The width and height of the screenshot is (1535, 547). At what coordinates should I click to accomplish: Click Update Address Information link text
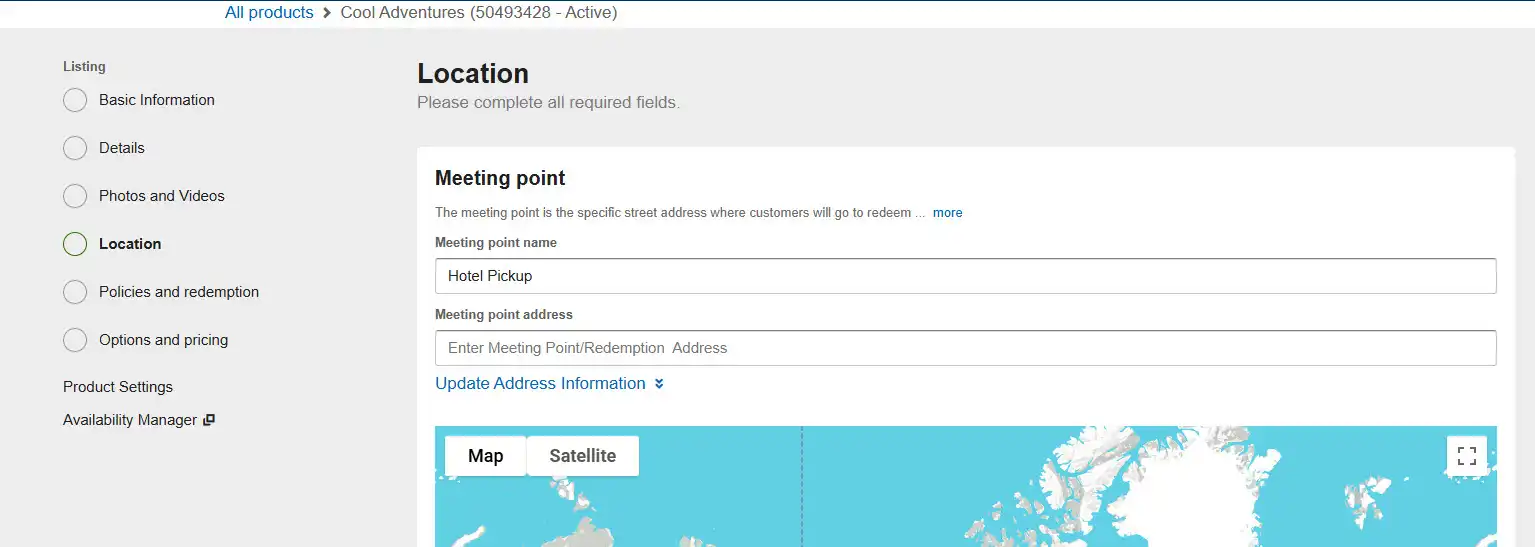[x=540, y=384]
